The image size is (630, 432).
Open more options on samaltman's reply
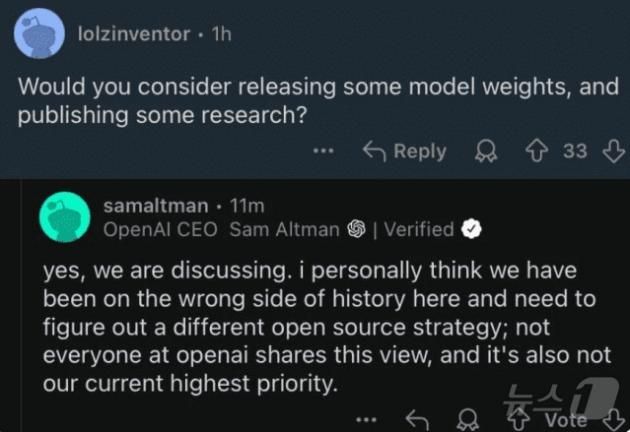click(x=367, y=420)
